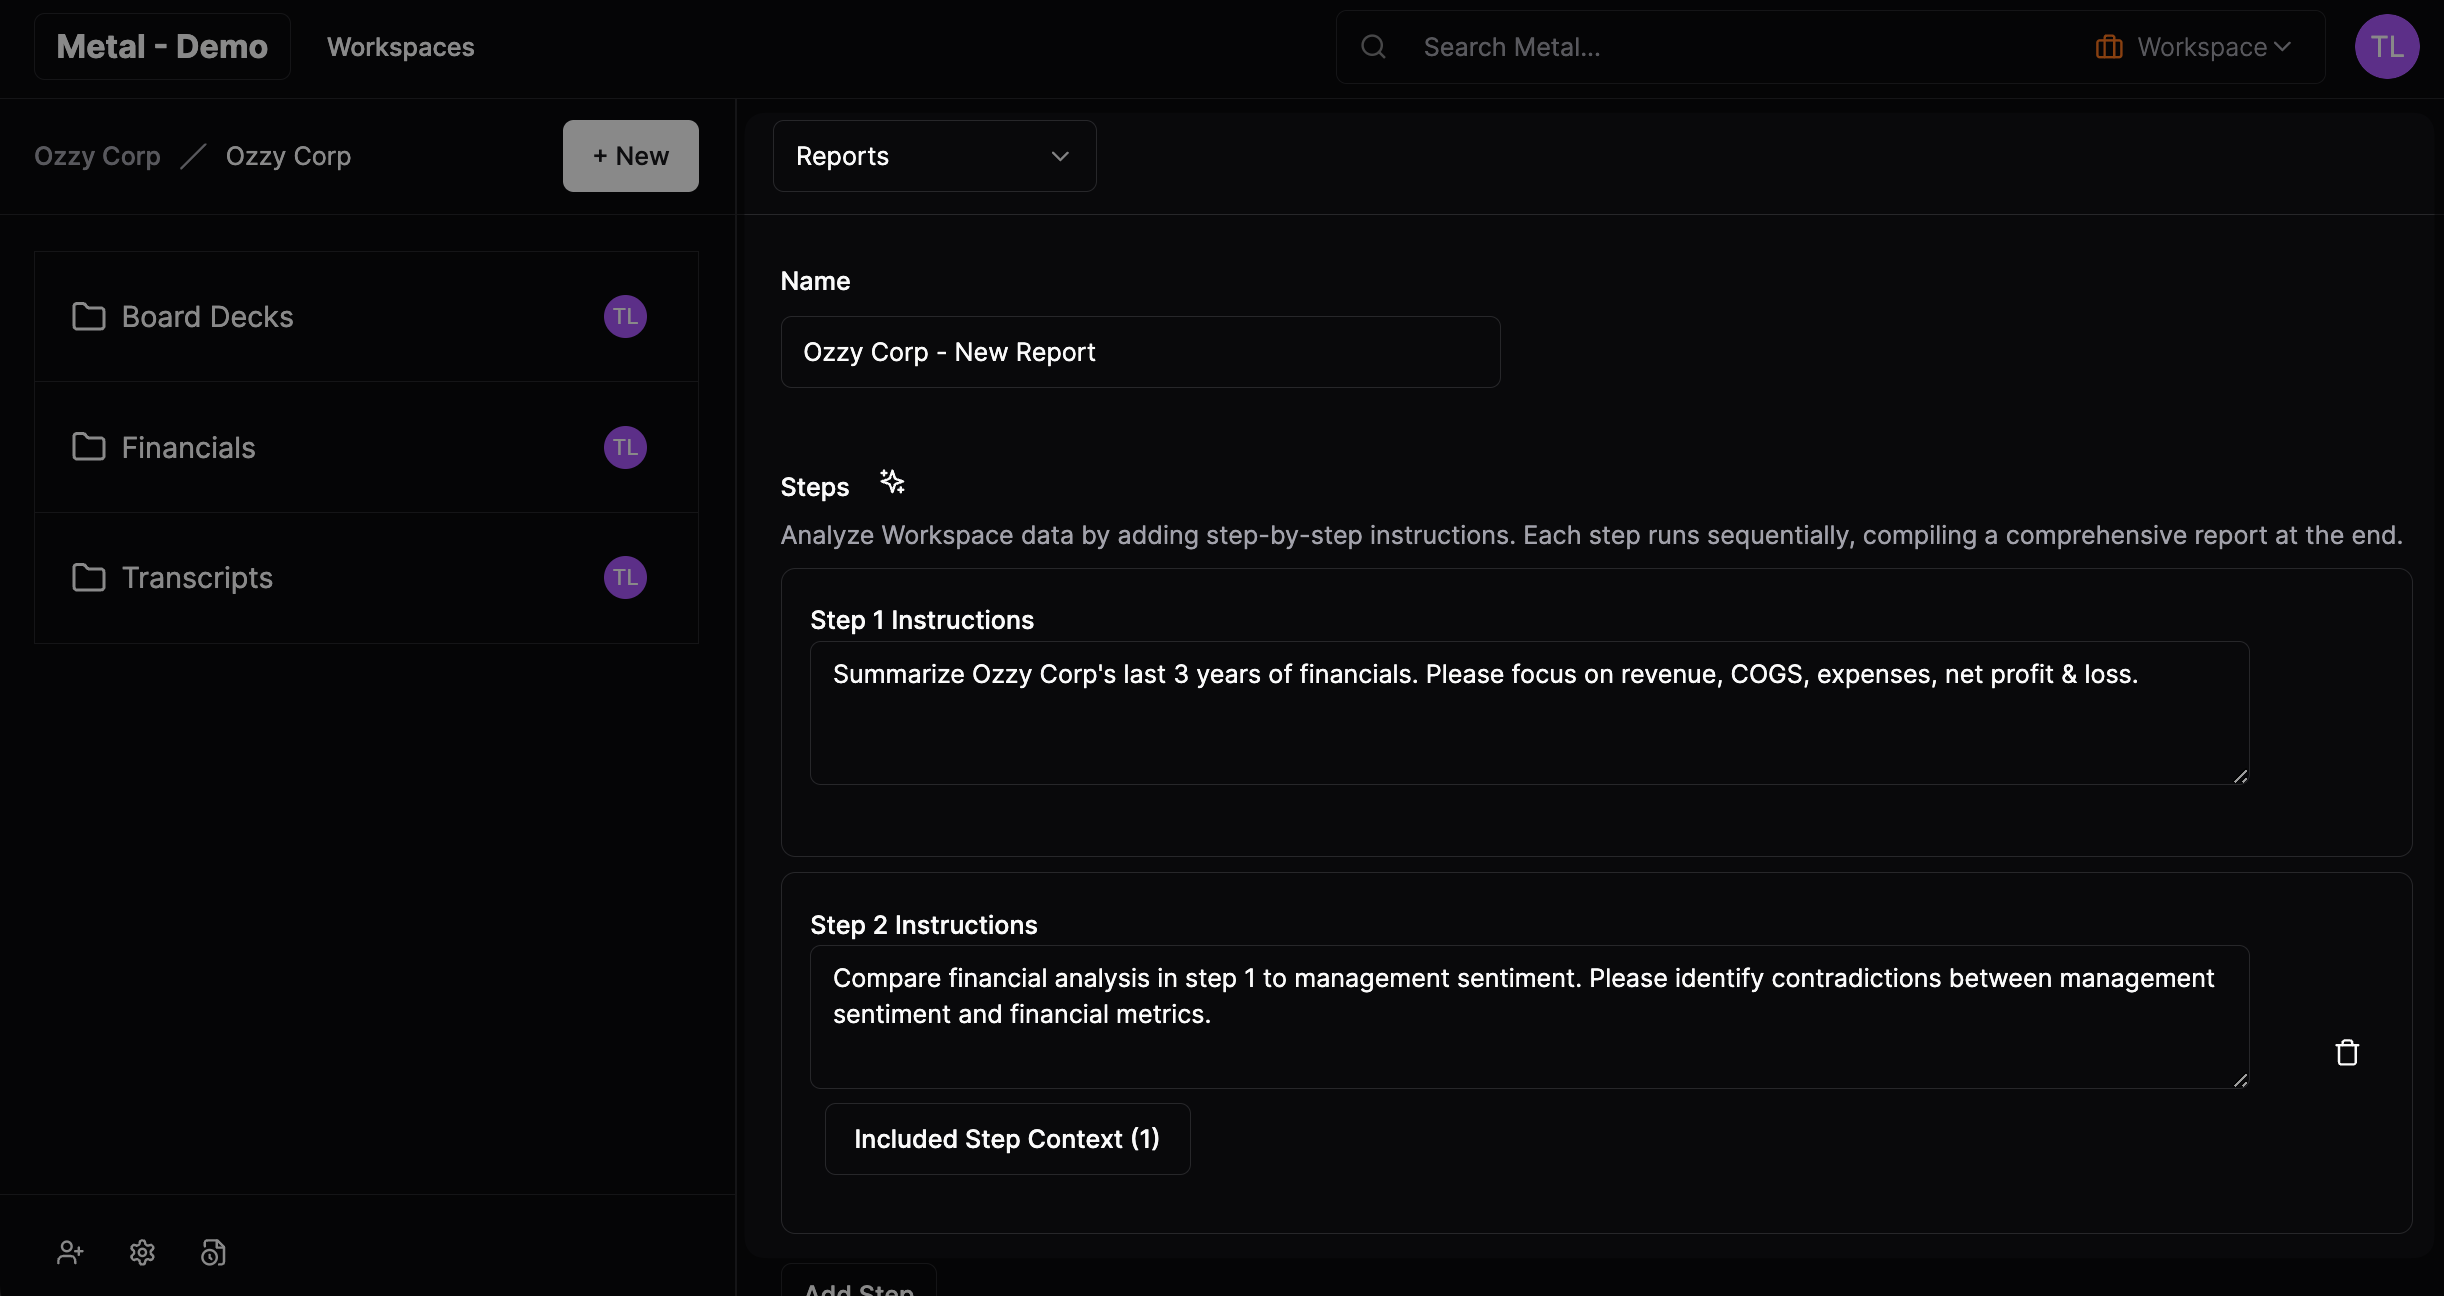Click the delete trash icon on Step 2
Image resolution: width=2444 pixels, height=1296 pixels.
(2345, 1054)
